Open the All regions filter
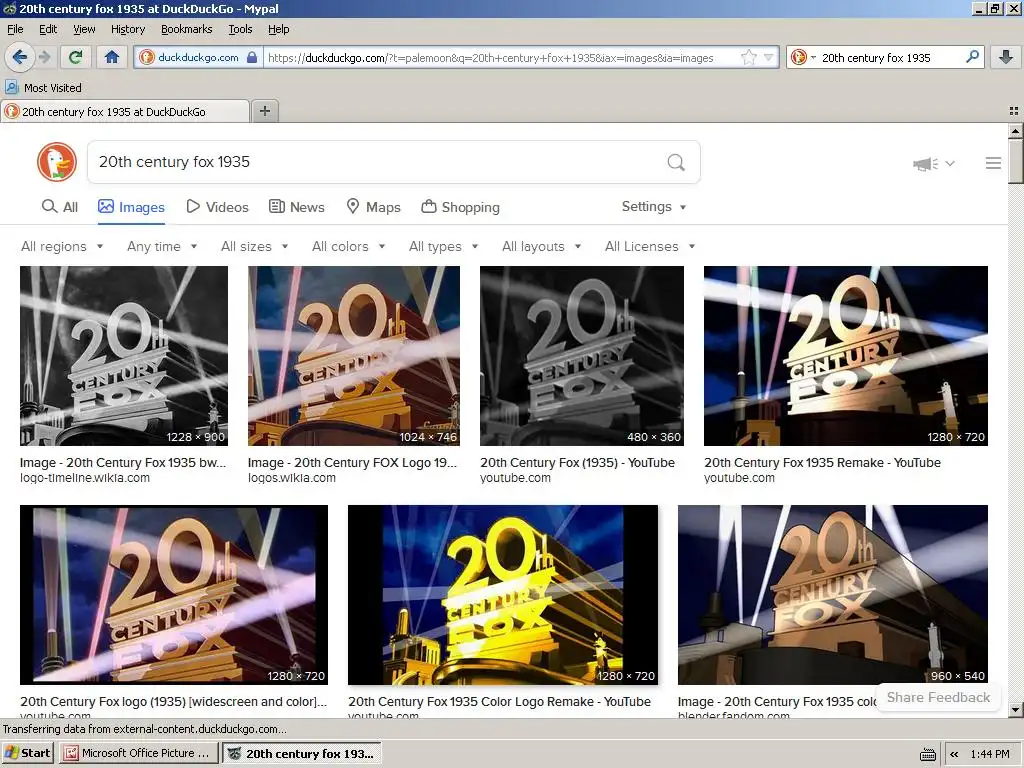 pyautogui.click(x=62, y=246)
